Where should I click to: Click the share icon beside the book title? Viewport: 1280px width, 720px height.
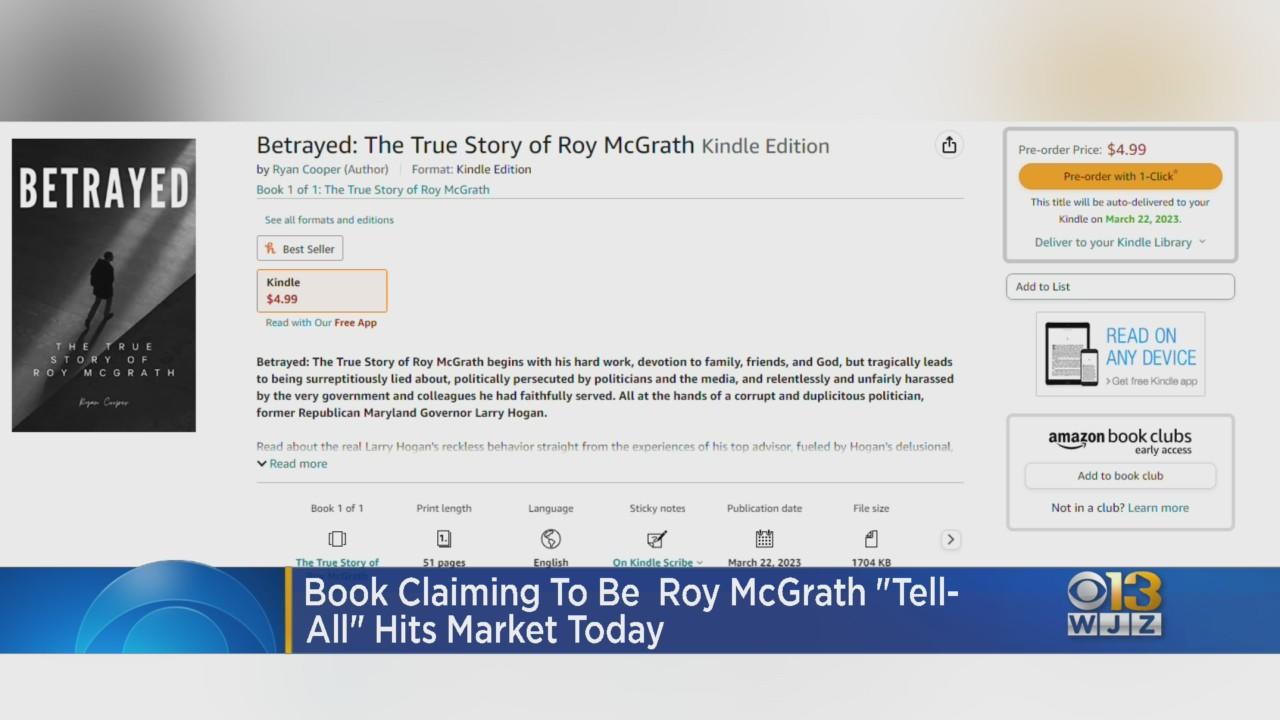click(949, 145)
